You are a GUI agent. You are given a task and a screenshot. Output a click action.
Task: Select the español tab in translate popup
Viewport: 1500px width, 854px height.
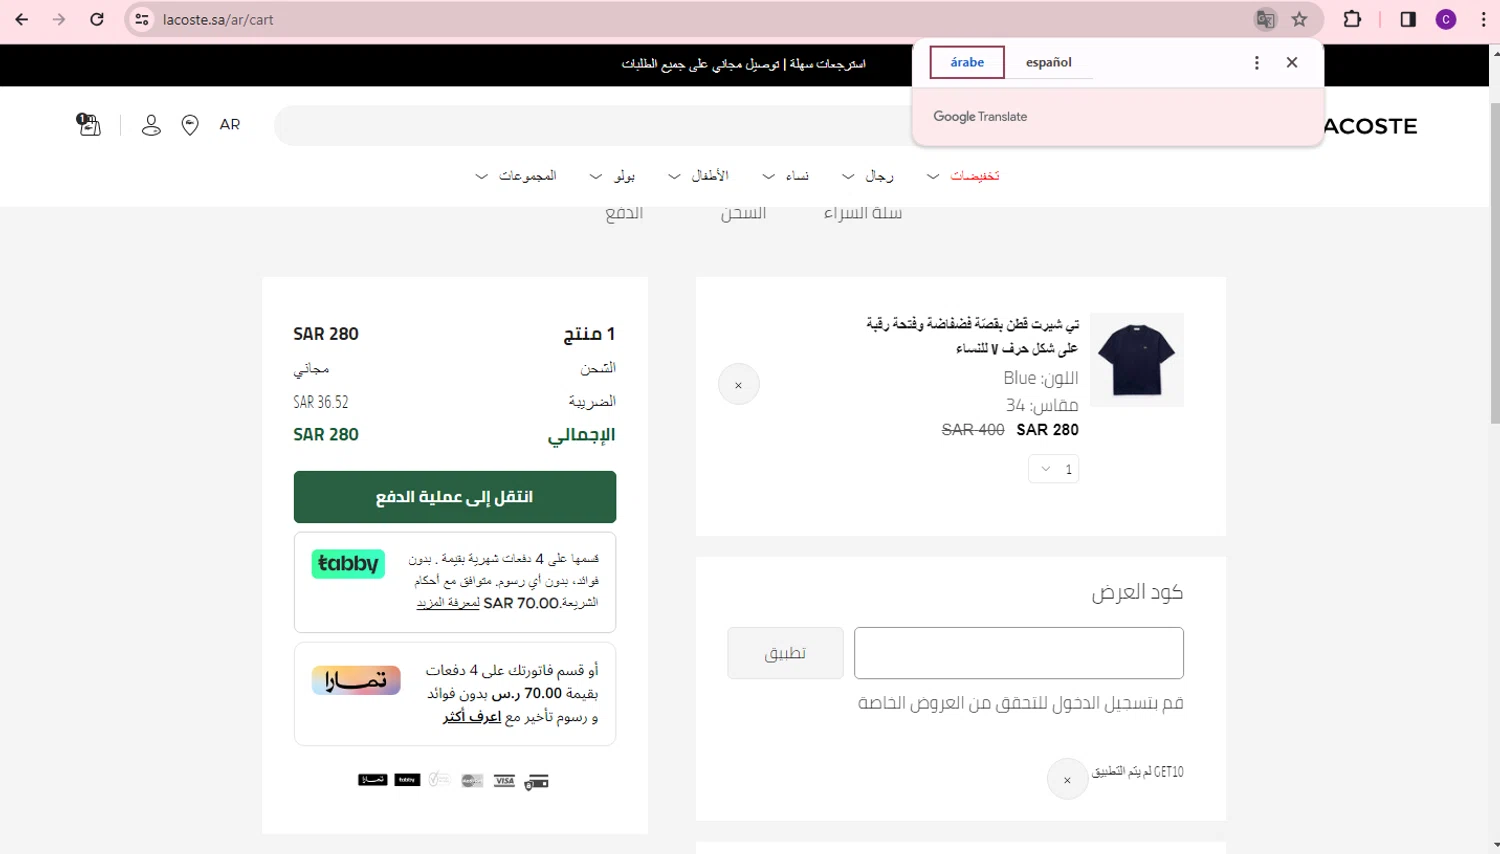click(1049, 62)
